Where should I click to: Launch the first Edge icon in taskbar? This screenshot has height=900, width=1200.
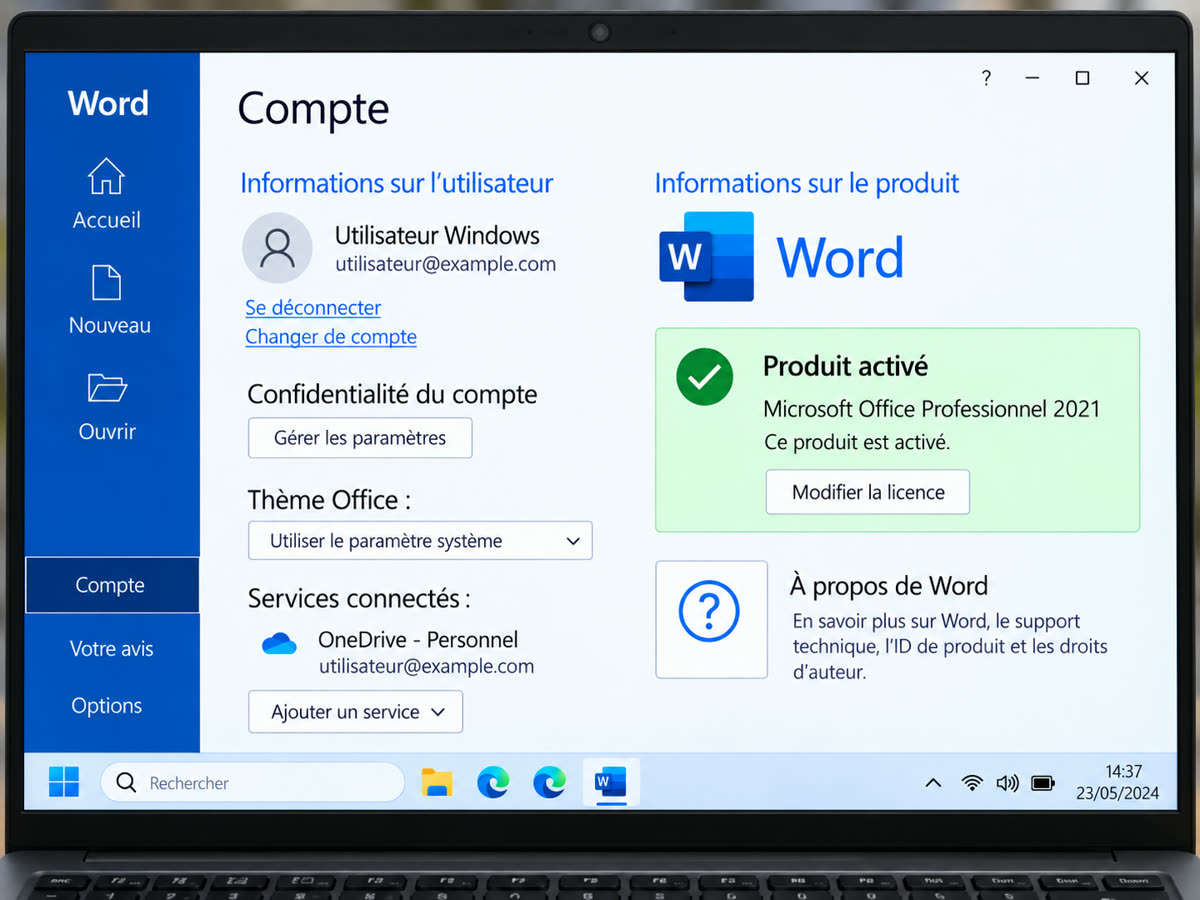pyautogui.click(x=493, y=782)
